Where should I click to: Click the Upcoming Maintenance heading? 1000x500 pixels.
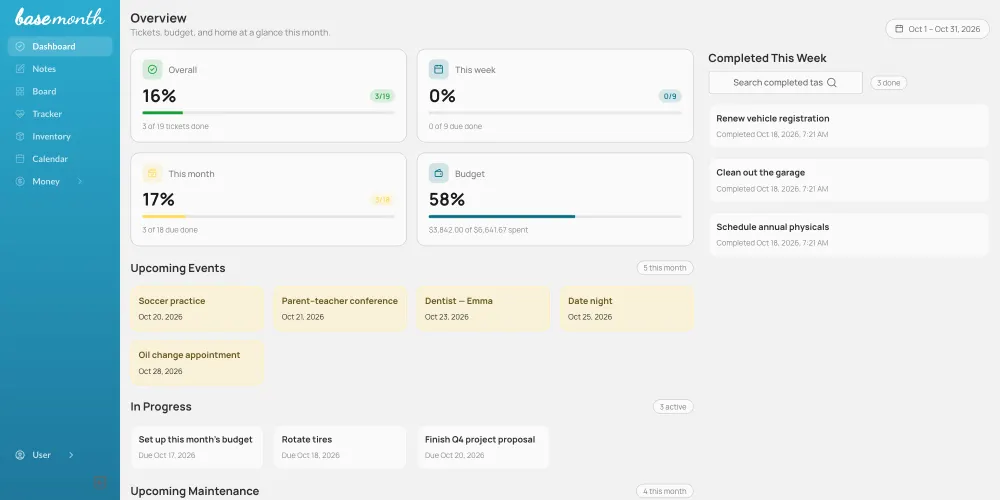pyautogui.click(x=195, y=491)
